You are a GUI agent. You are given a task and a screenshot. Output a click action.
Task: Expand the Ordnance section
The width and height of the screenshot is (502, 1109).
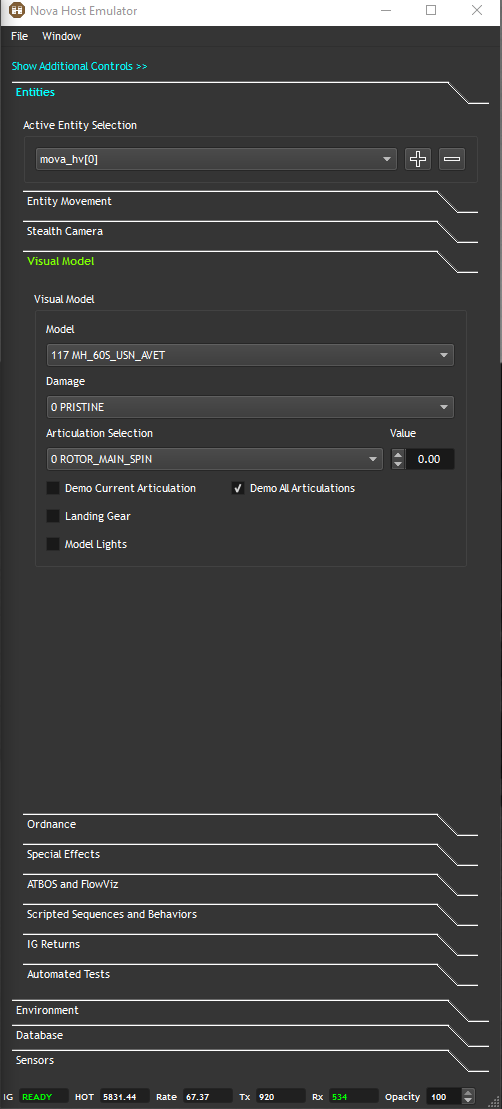coord(250,825)
